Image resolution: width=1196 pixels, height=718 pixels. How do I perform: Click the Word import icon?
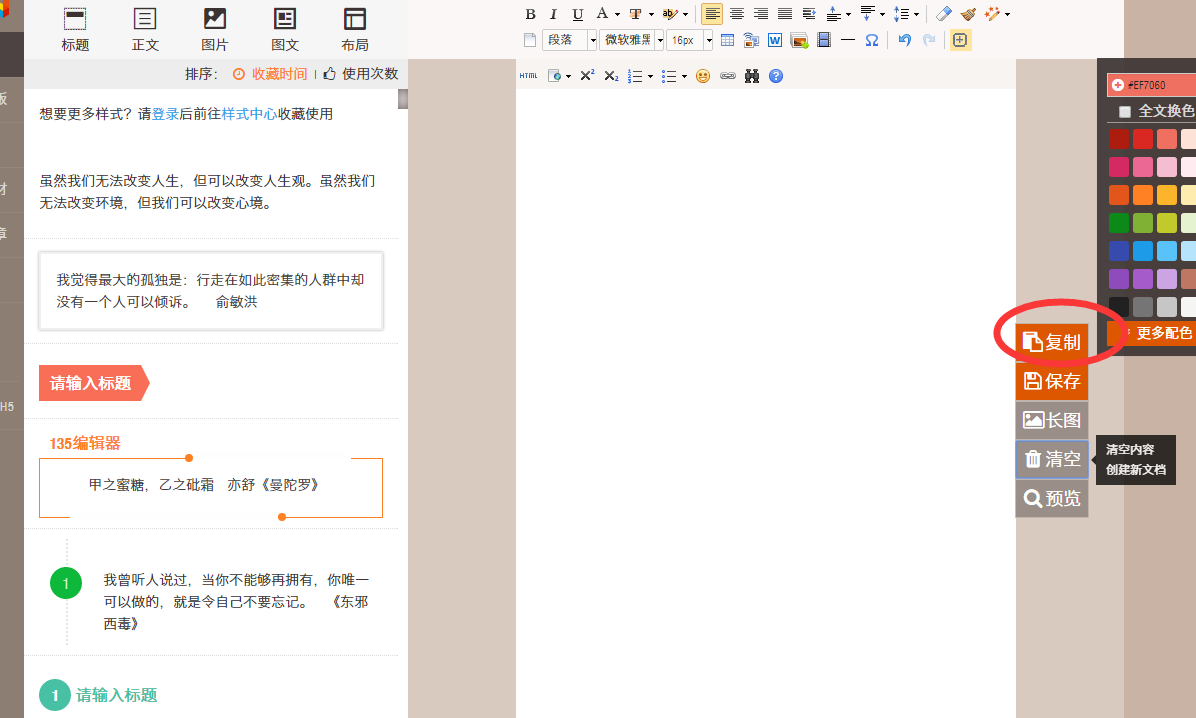[x=775, y=40]
